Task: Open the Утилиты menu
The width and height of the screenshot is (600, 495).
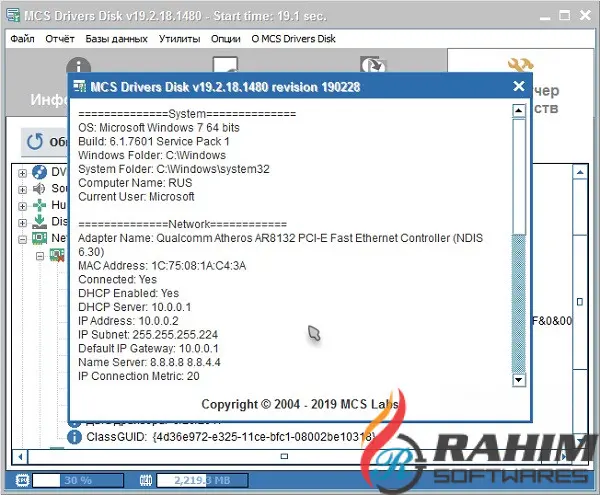Action: tap(179, 39)
